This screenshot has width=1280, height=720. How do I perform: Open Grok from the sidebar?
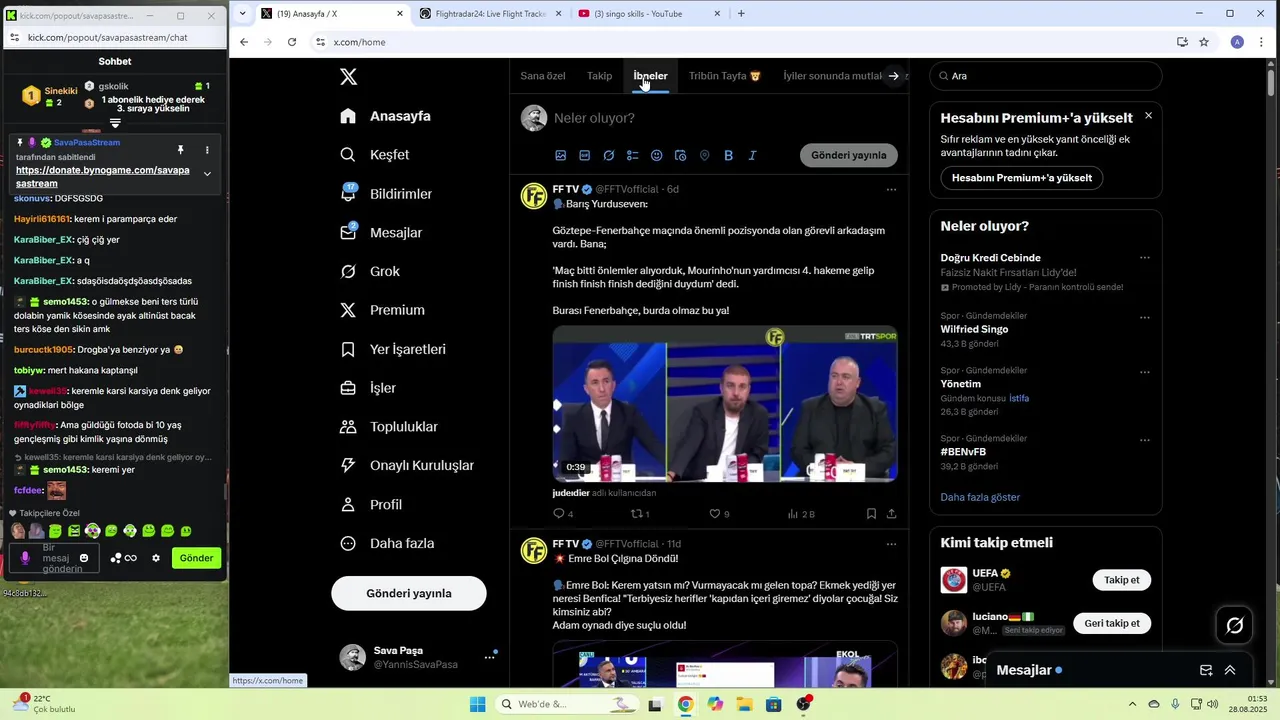(x=370, y=271)
